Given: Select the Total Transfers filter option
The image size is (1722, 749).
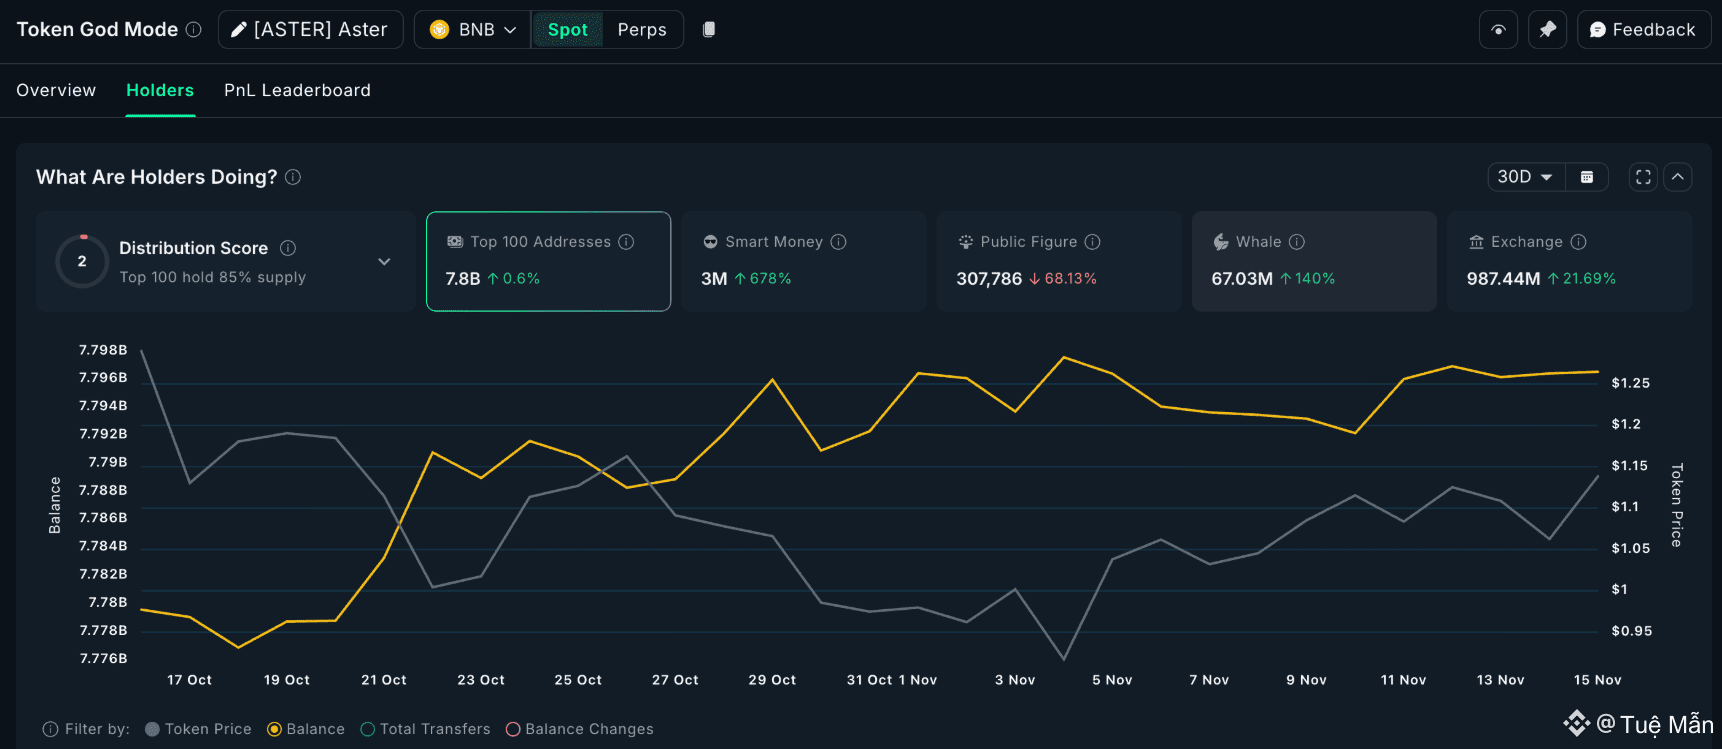Looking at the screenshot, I should (368, 729).
